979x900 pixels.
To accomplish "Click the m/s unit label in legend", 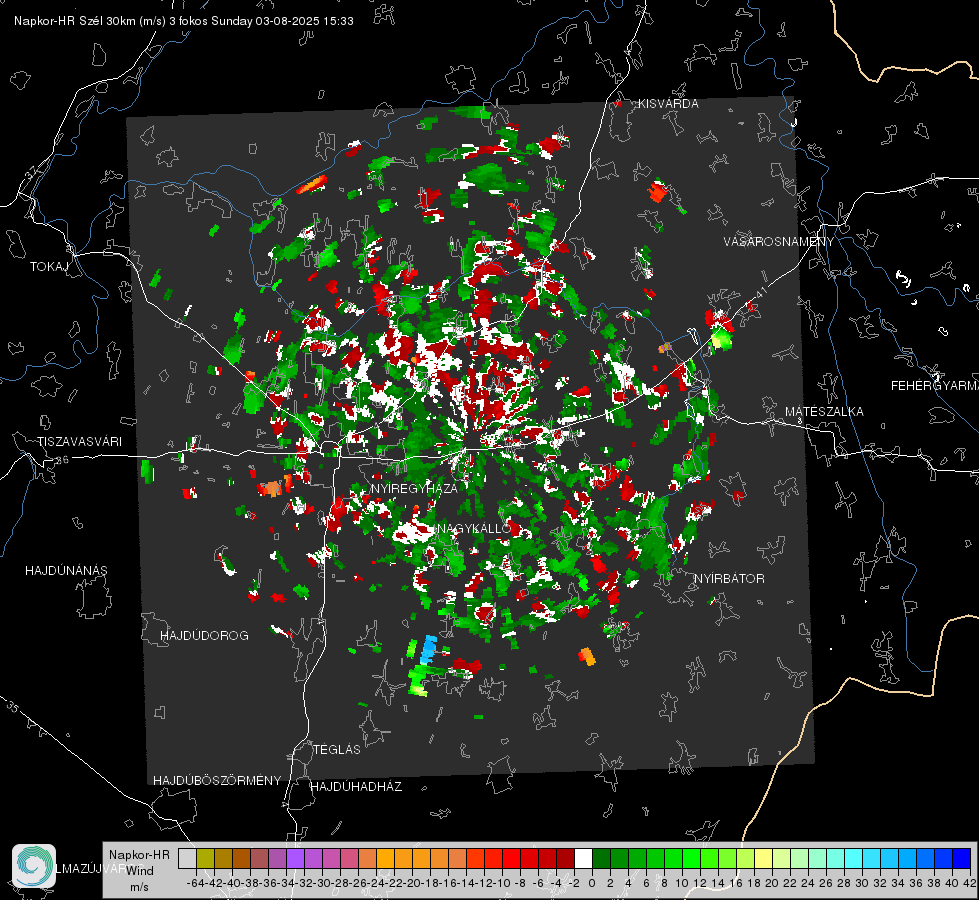I will [x=139, y=887].
